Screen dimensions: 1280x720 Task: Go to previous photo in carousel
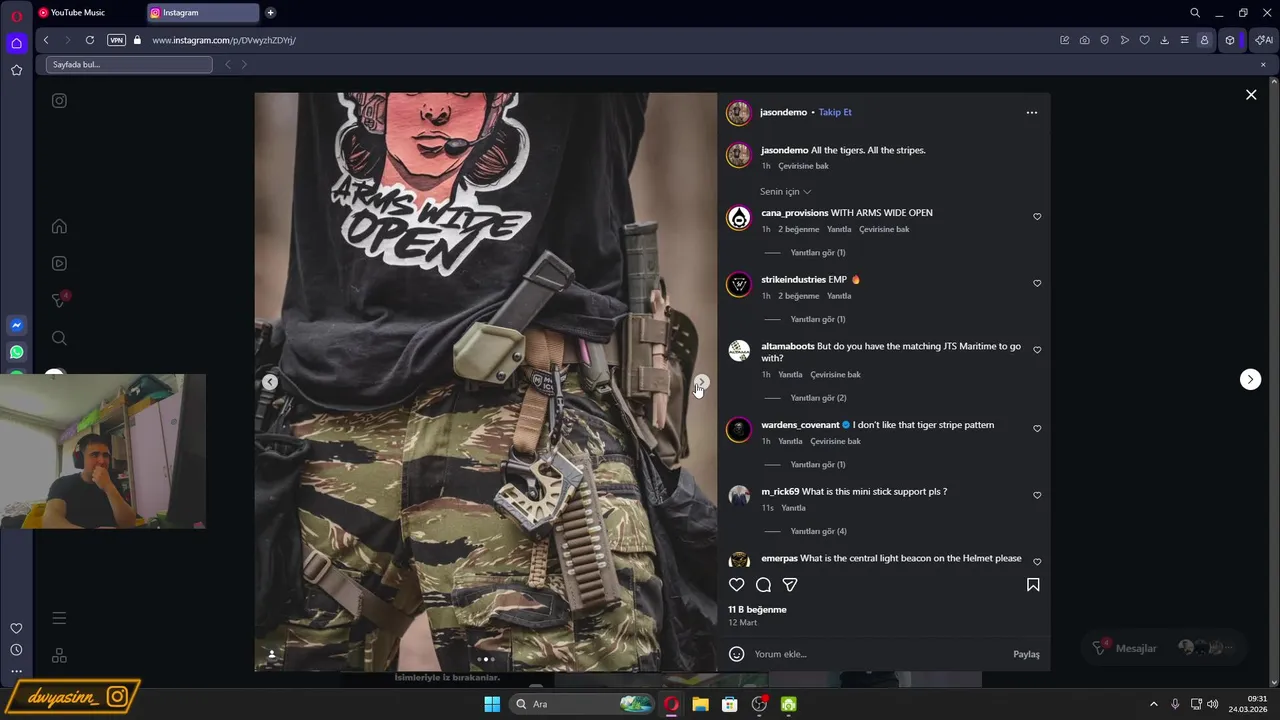point(270,382)
